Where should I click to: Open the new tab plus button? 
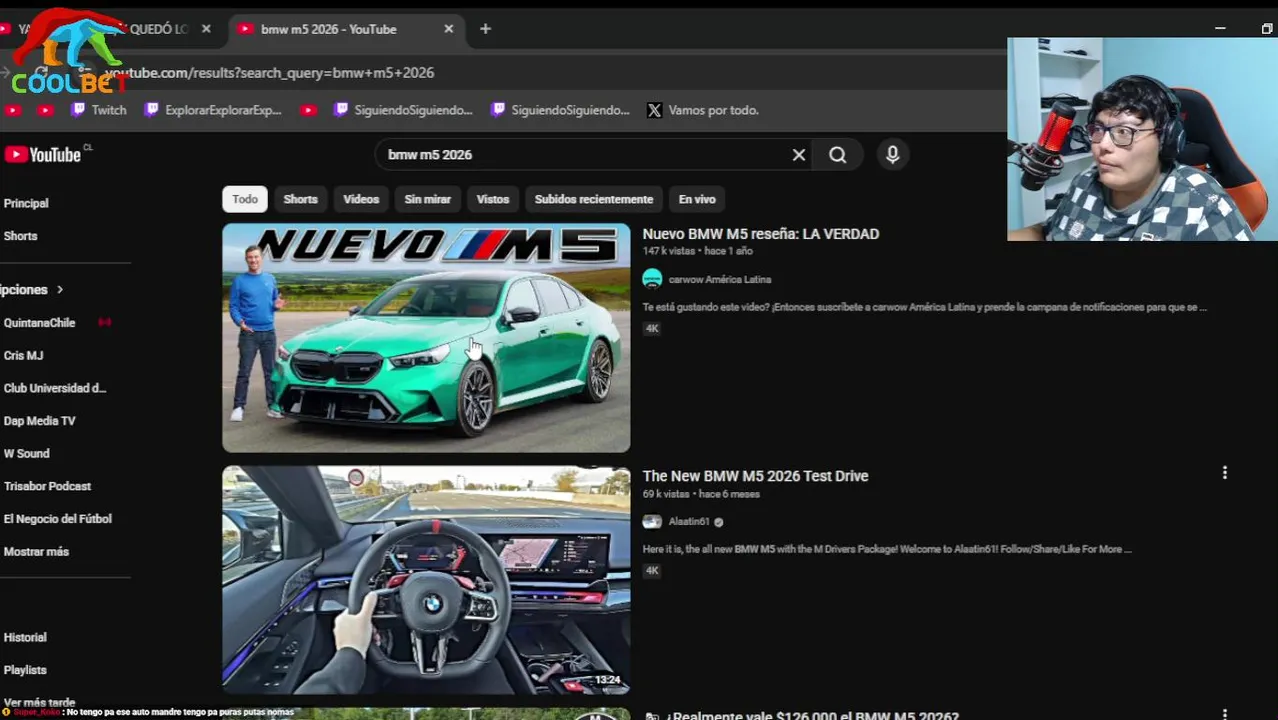click(x=485, y=29)
